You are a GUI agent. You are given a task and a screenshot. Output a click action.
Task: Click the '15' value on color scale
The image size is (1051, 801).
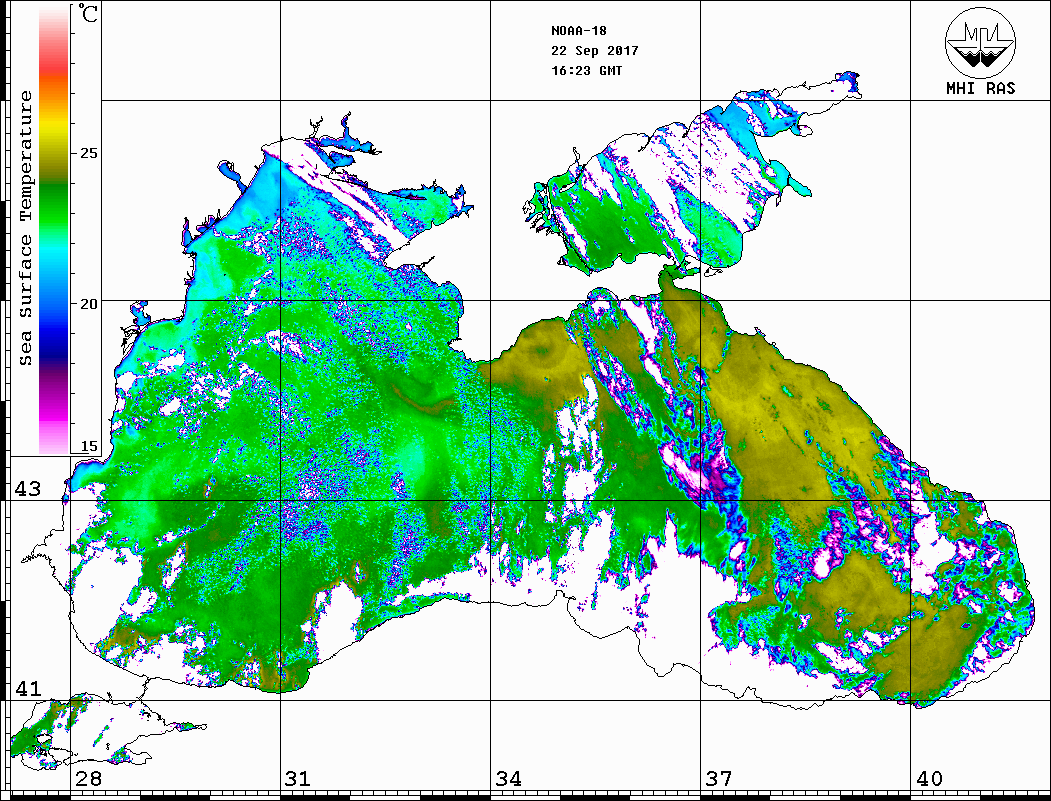[x=88, y=446]
